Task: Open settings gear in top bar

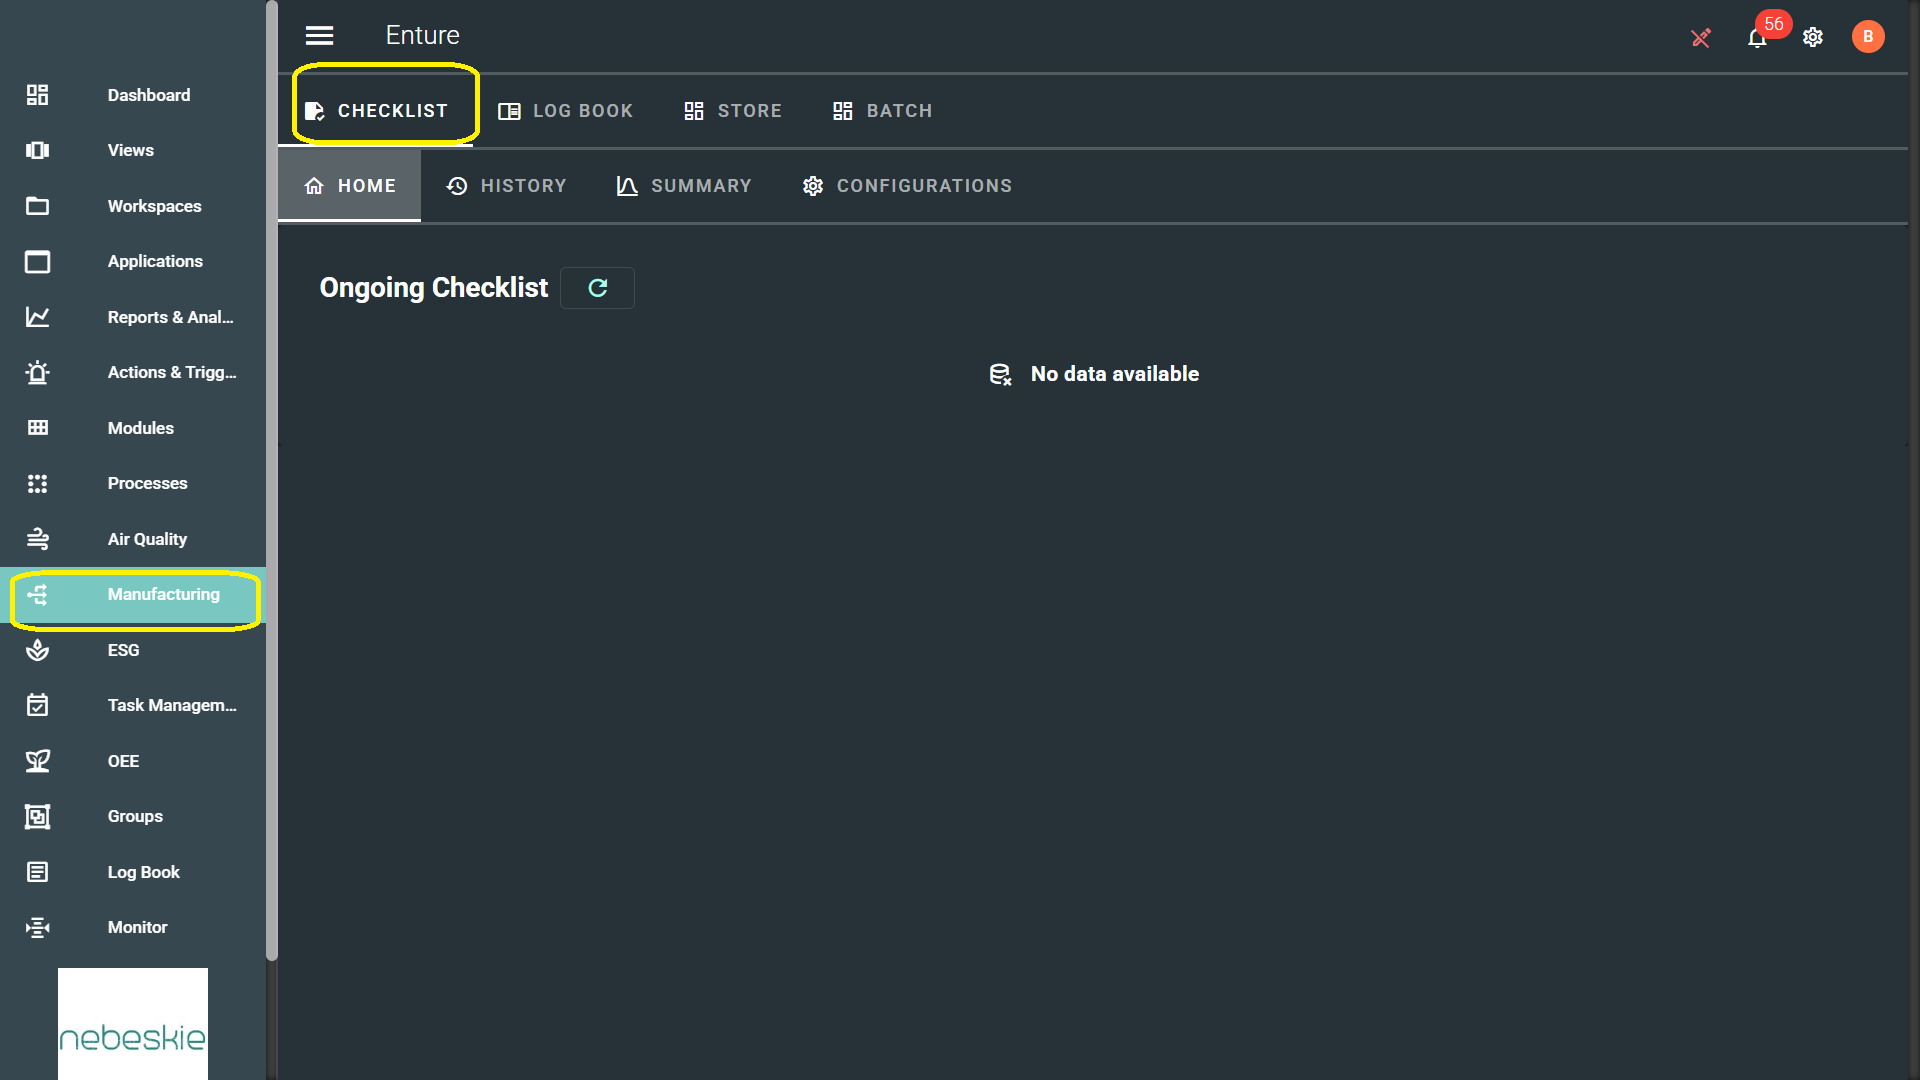Action: [x=1812, y=37]
